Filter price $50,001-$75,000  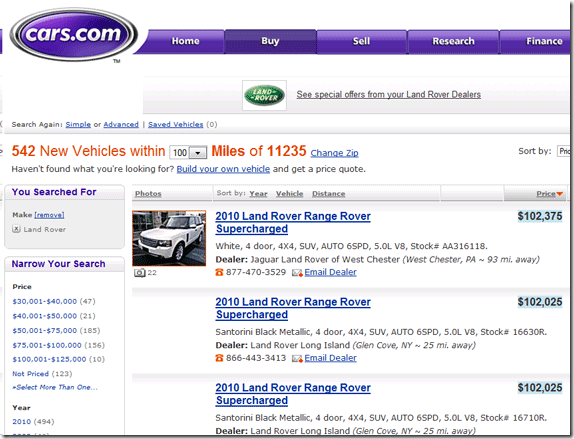(x=45, y=331)
